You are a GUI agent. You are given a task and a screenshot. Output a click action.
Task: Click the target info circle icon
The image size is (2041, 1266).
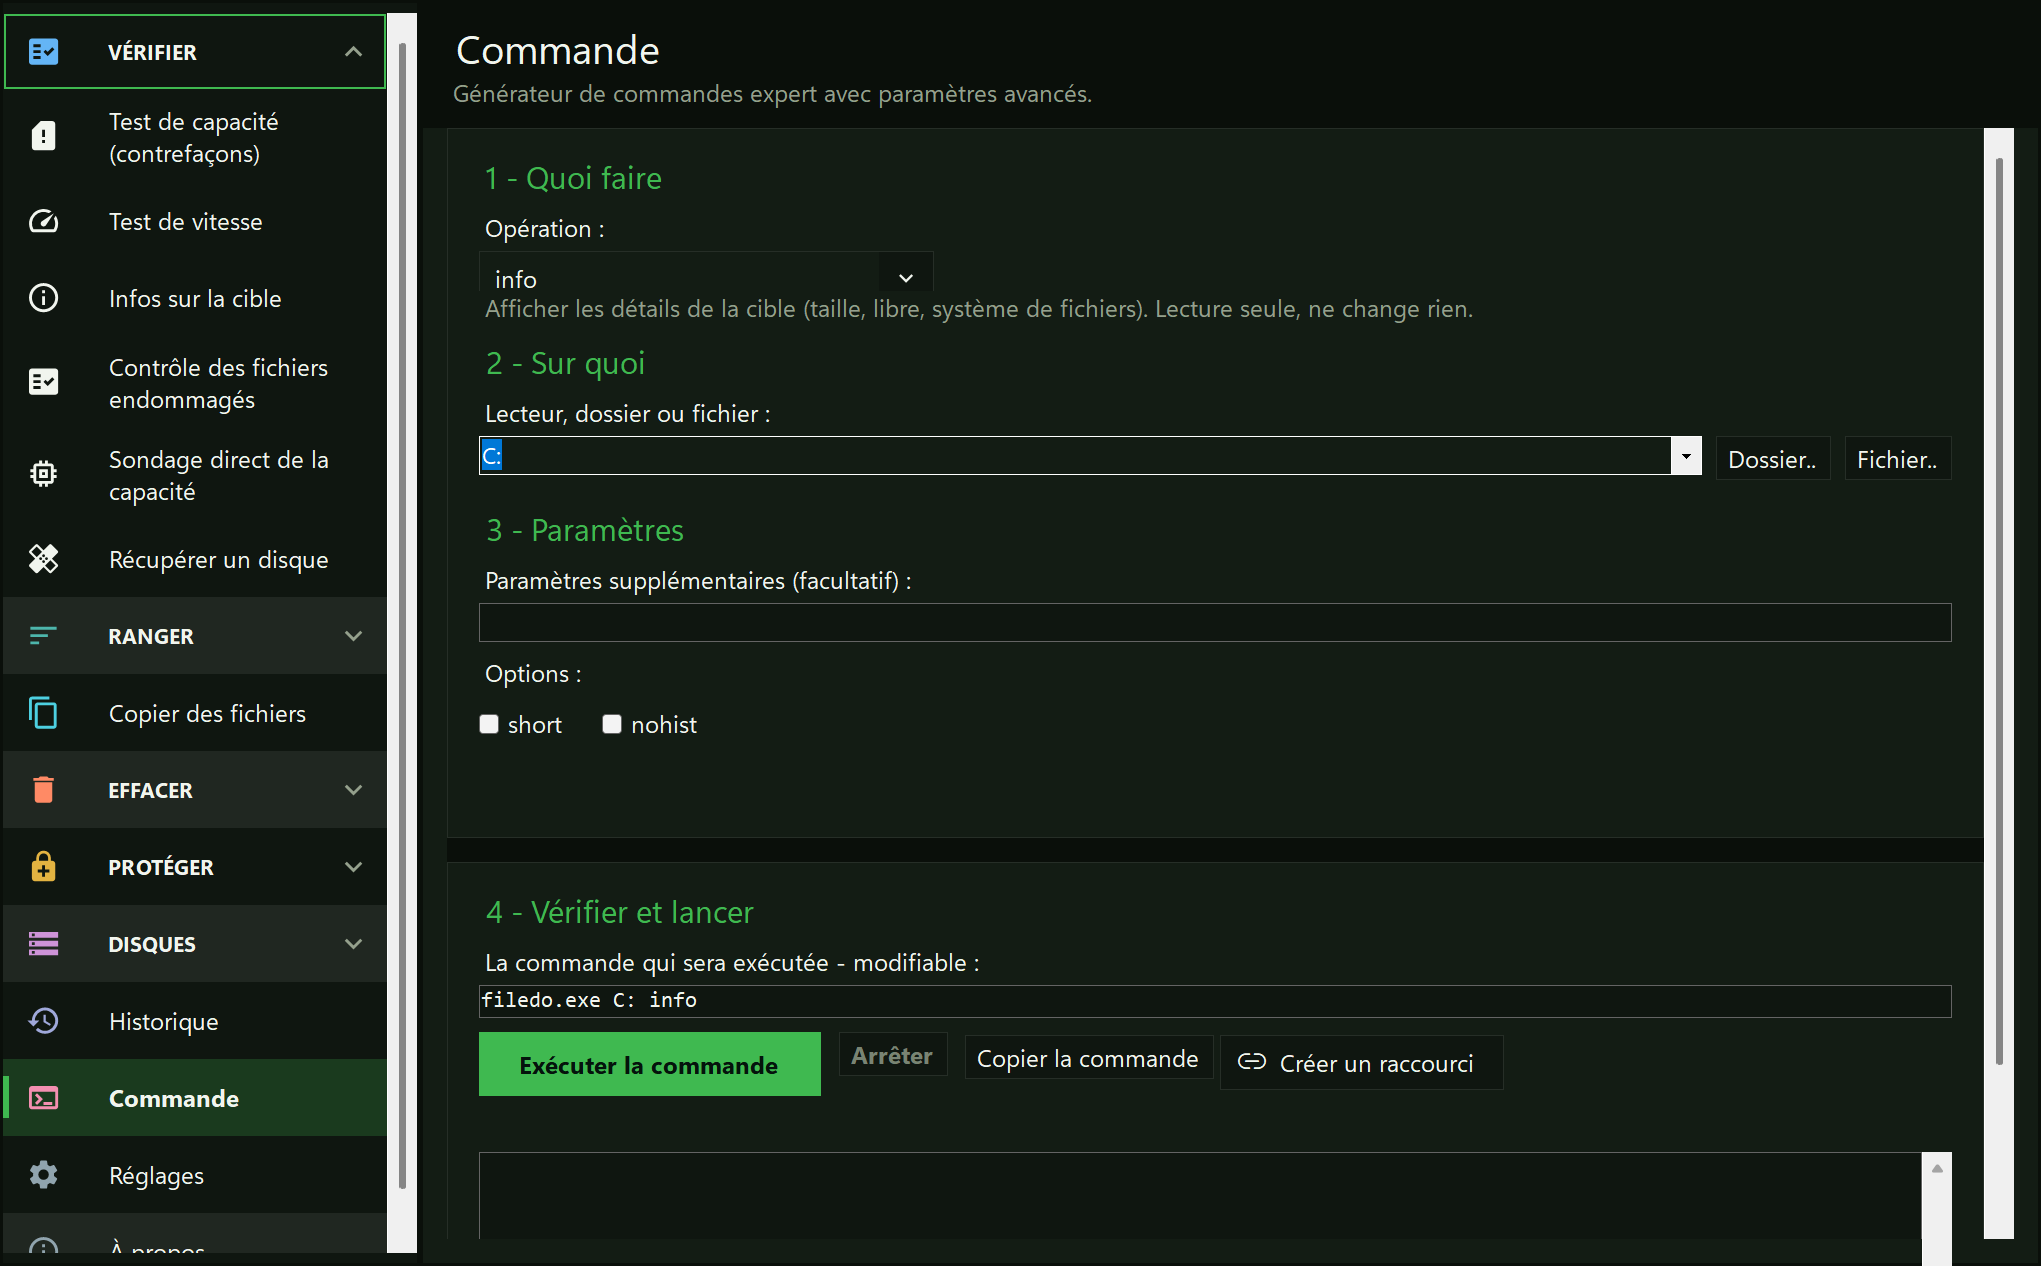pyautogui.click(x=43, y=298)
